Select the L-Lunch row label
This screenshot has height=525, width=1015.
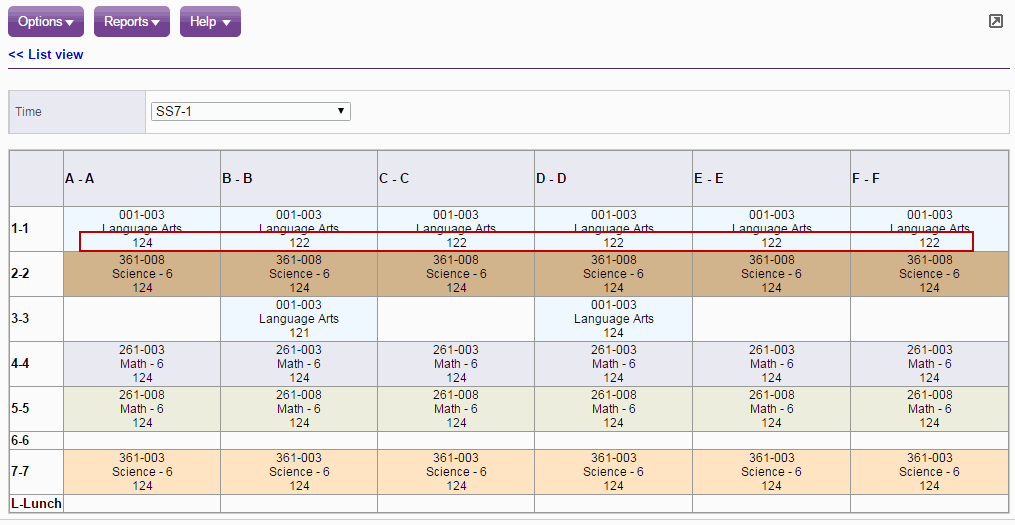point(36,504)
